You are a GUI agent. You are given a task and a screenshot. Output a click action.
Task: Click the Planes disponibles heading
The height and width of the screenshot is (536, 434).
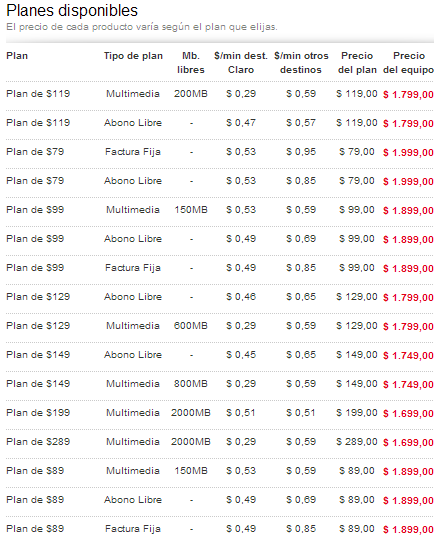[72, 11]
